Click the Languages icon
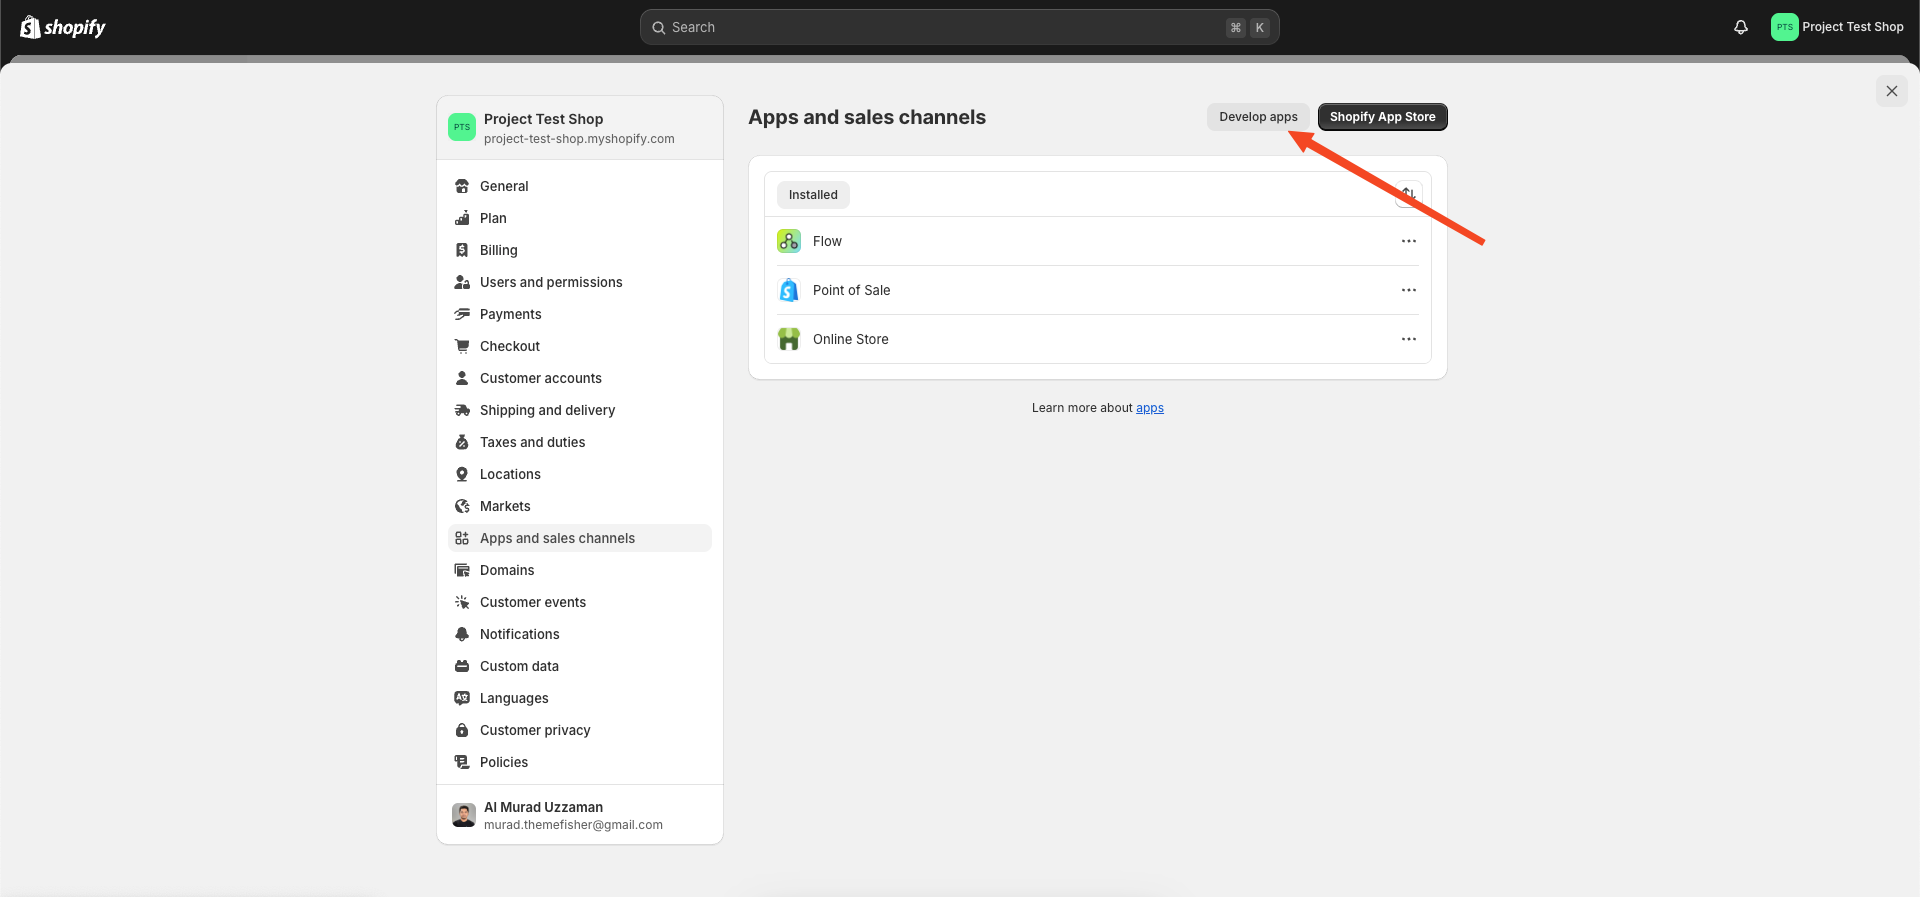Screen dimensions: 1920x897 tap(462, 698)
